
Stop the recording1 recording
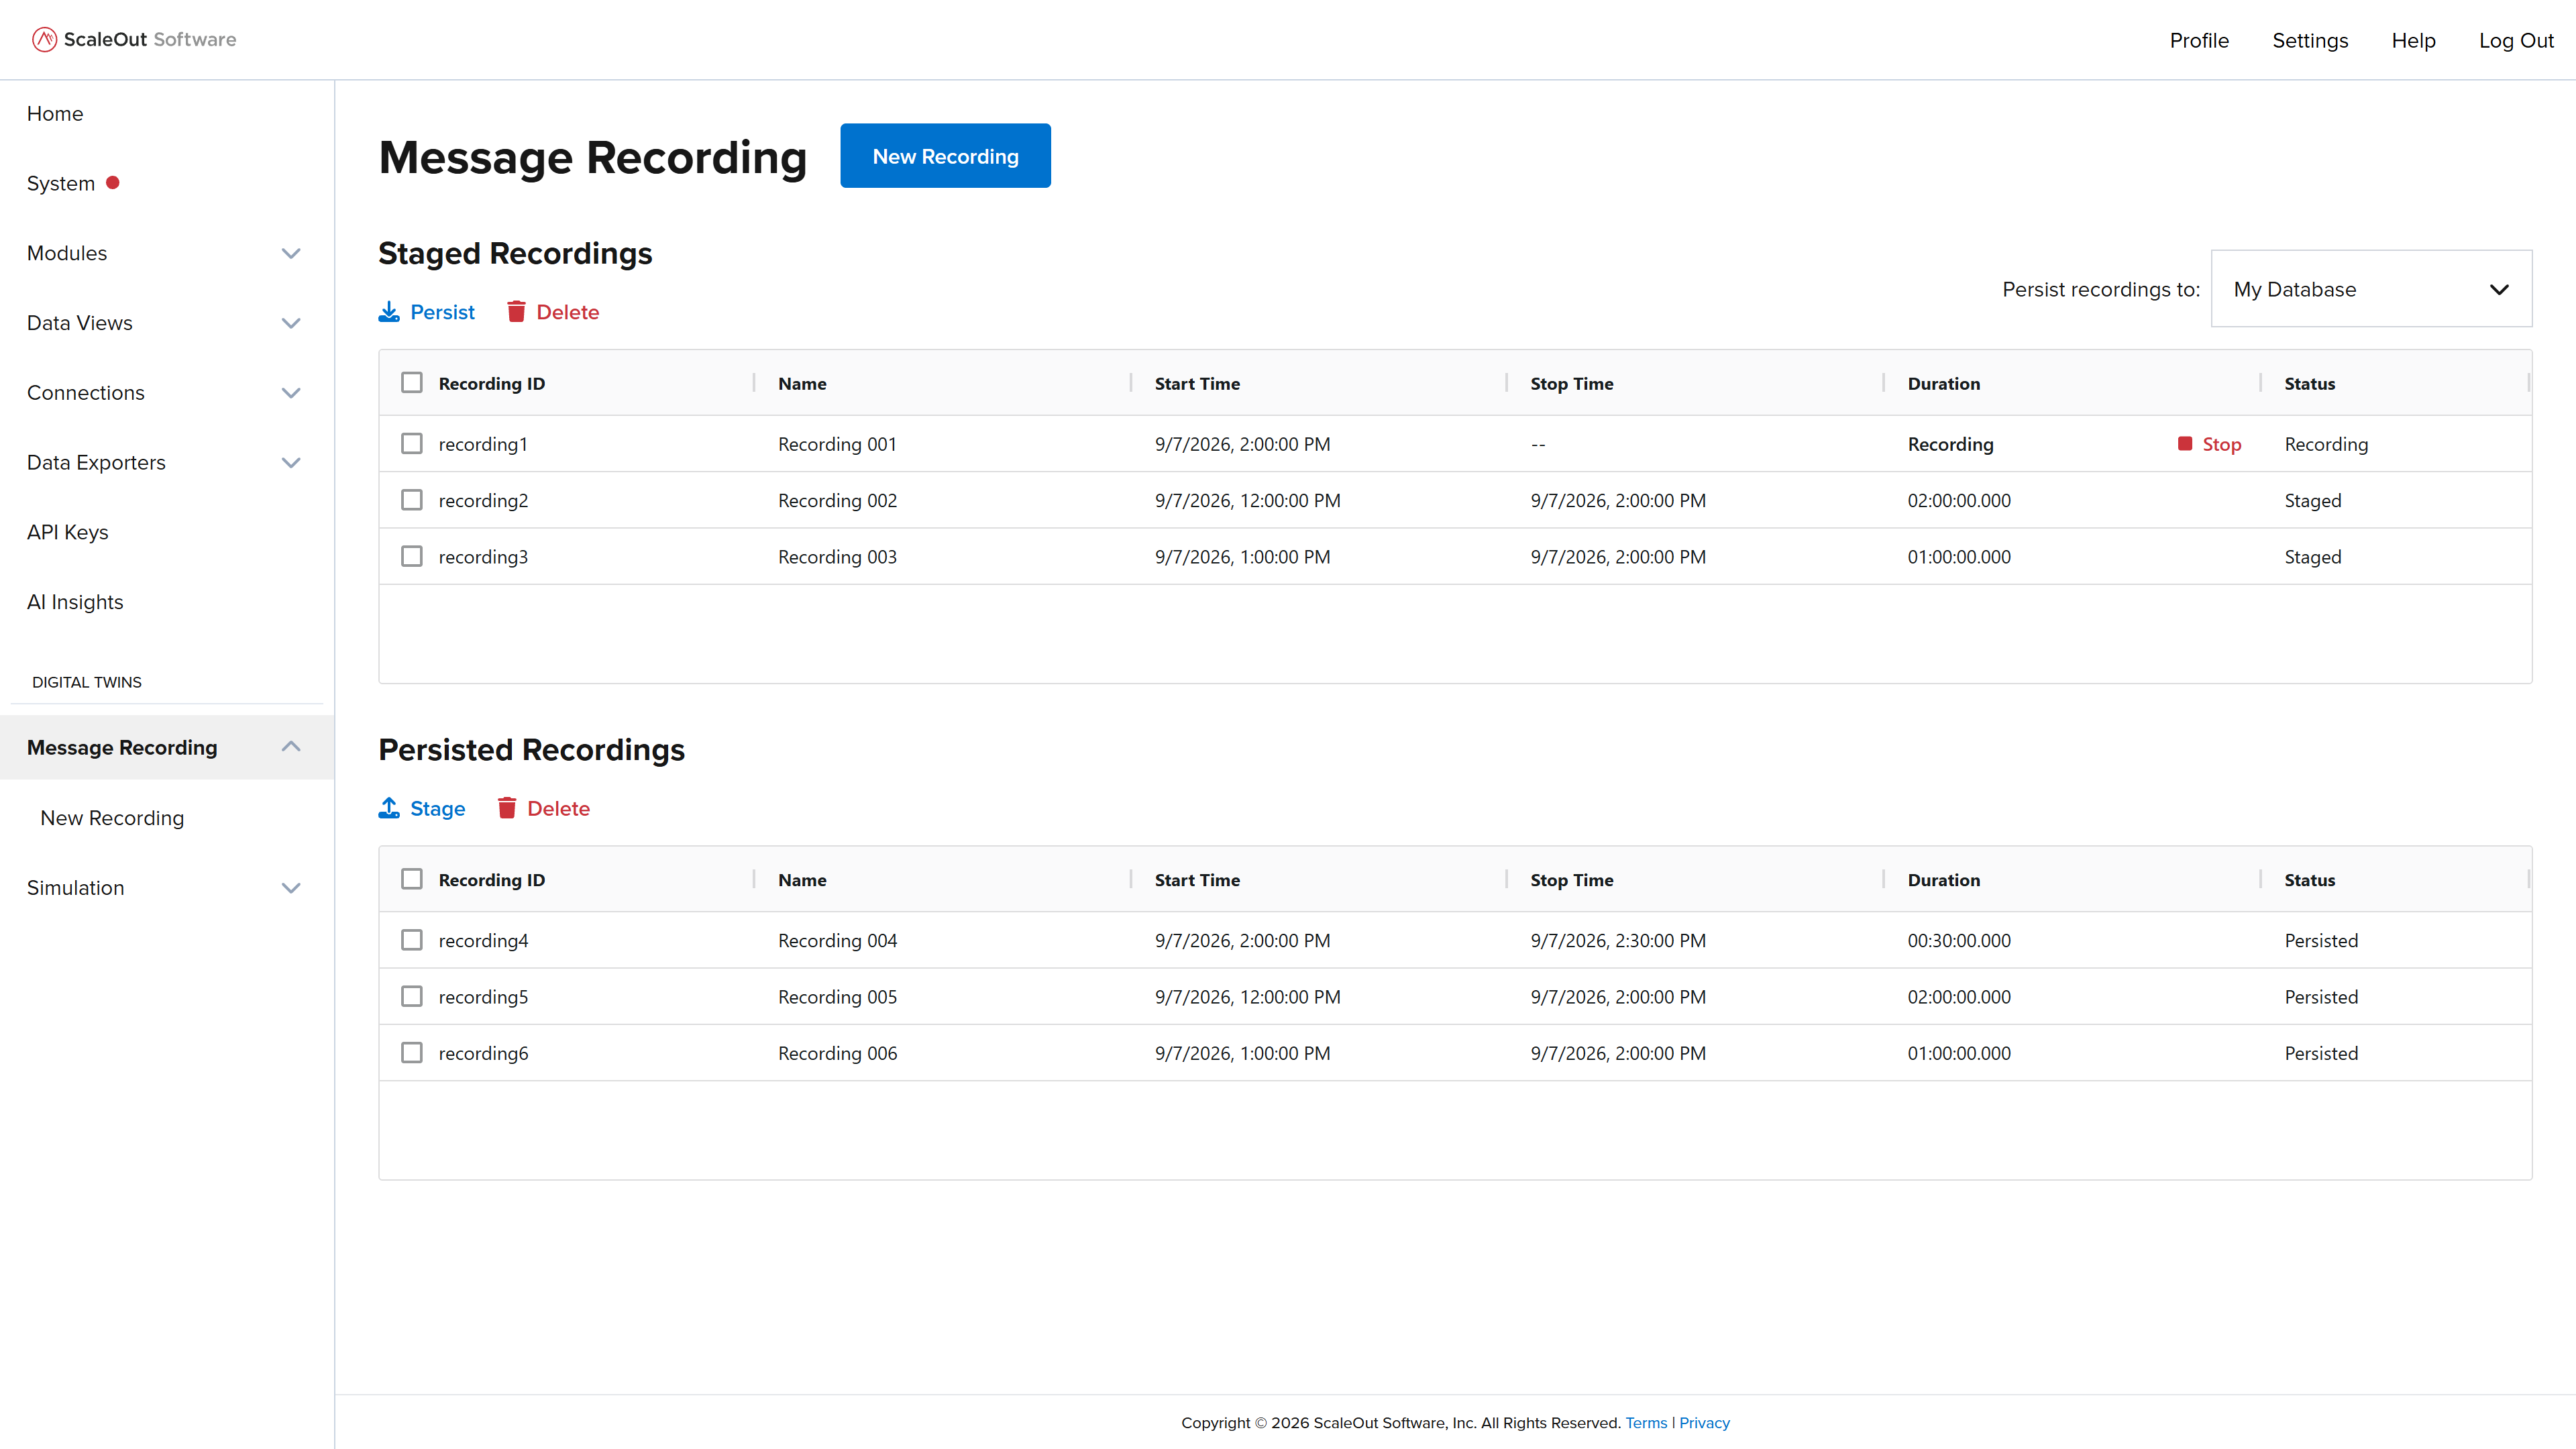click(2210, 444)
